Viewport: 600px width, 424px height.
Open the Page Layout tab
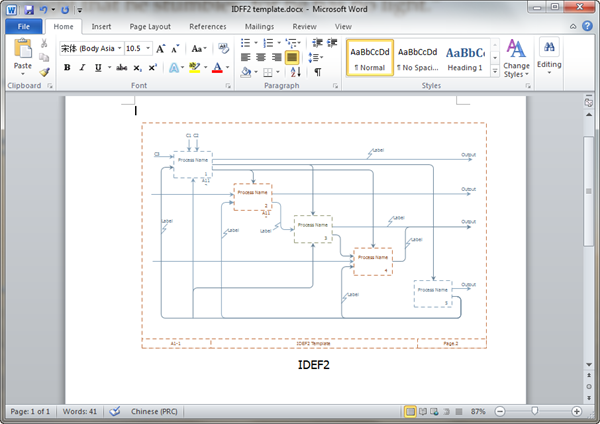click(149, 26)
